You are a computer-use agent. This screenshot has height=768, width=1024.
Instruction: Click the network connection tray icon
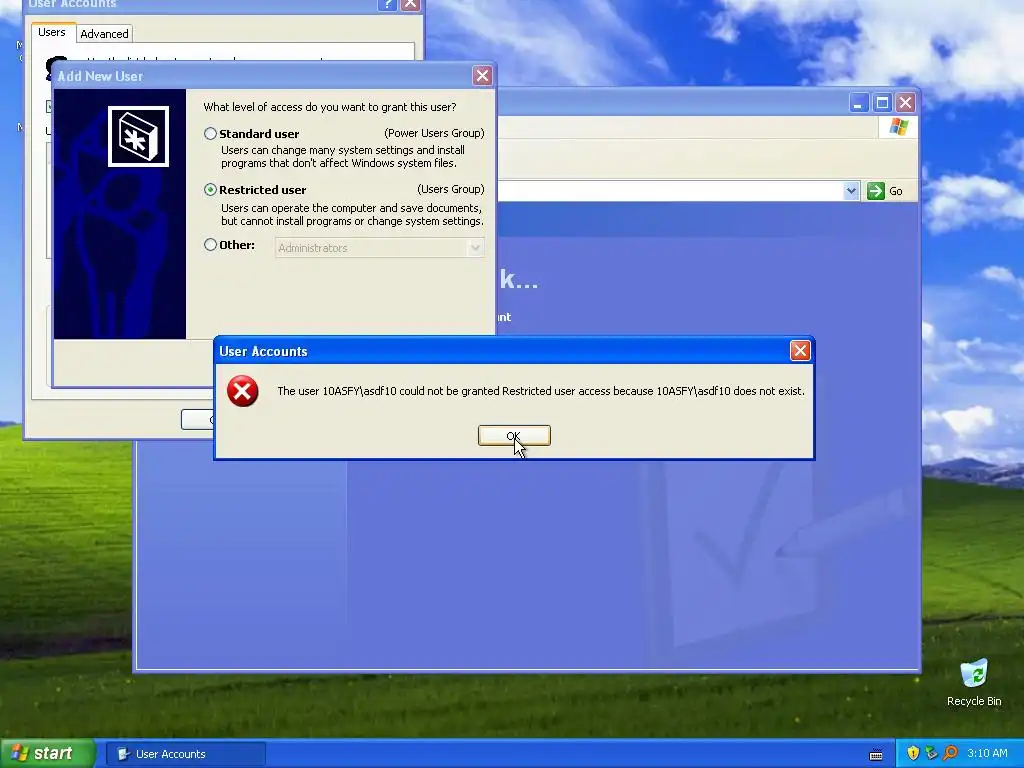[931, 753]
